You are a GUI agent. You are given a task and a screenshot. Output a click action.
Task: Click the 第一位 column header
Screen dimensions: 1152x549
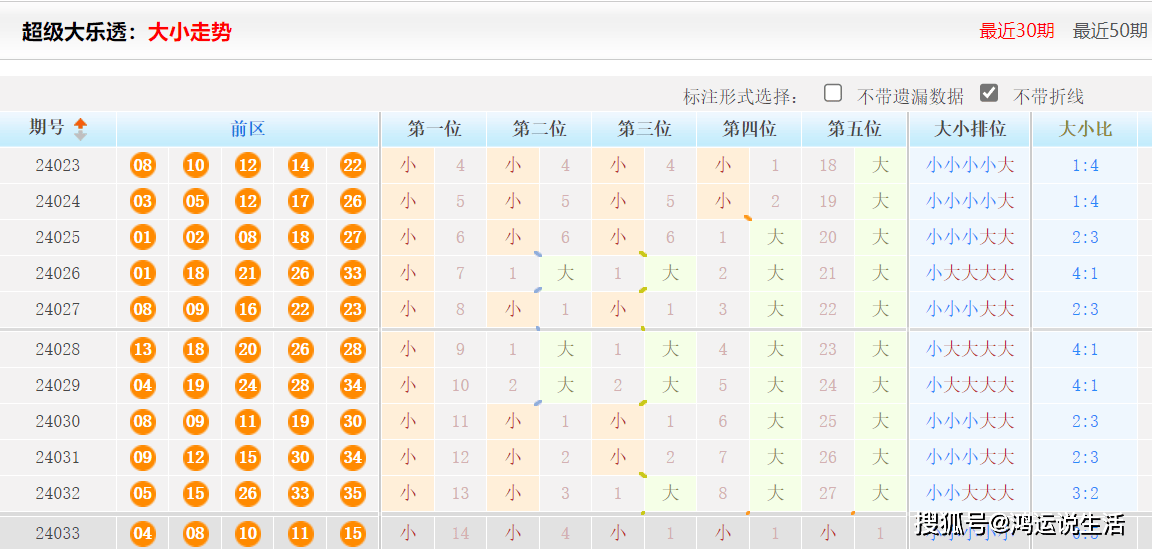434,129
